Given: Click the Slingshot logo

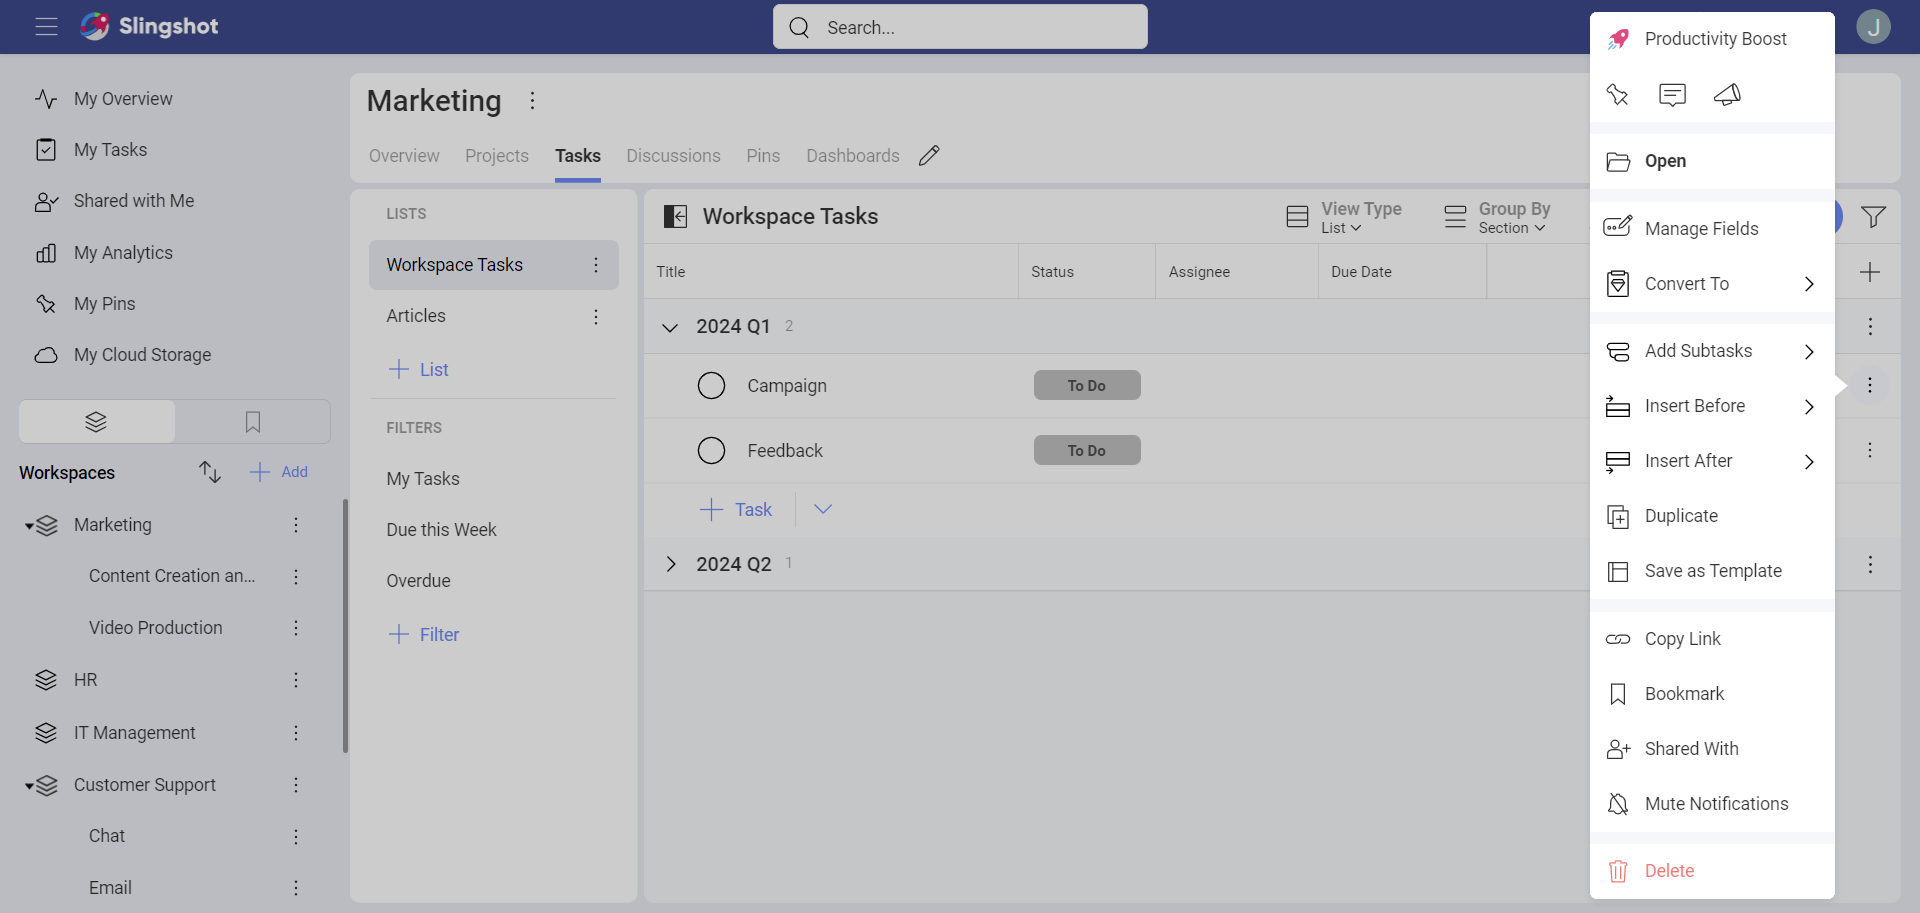Looking at the screenshot, I should (149, 26).
